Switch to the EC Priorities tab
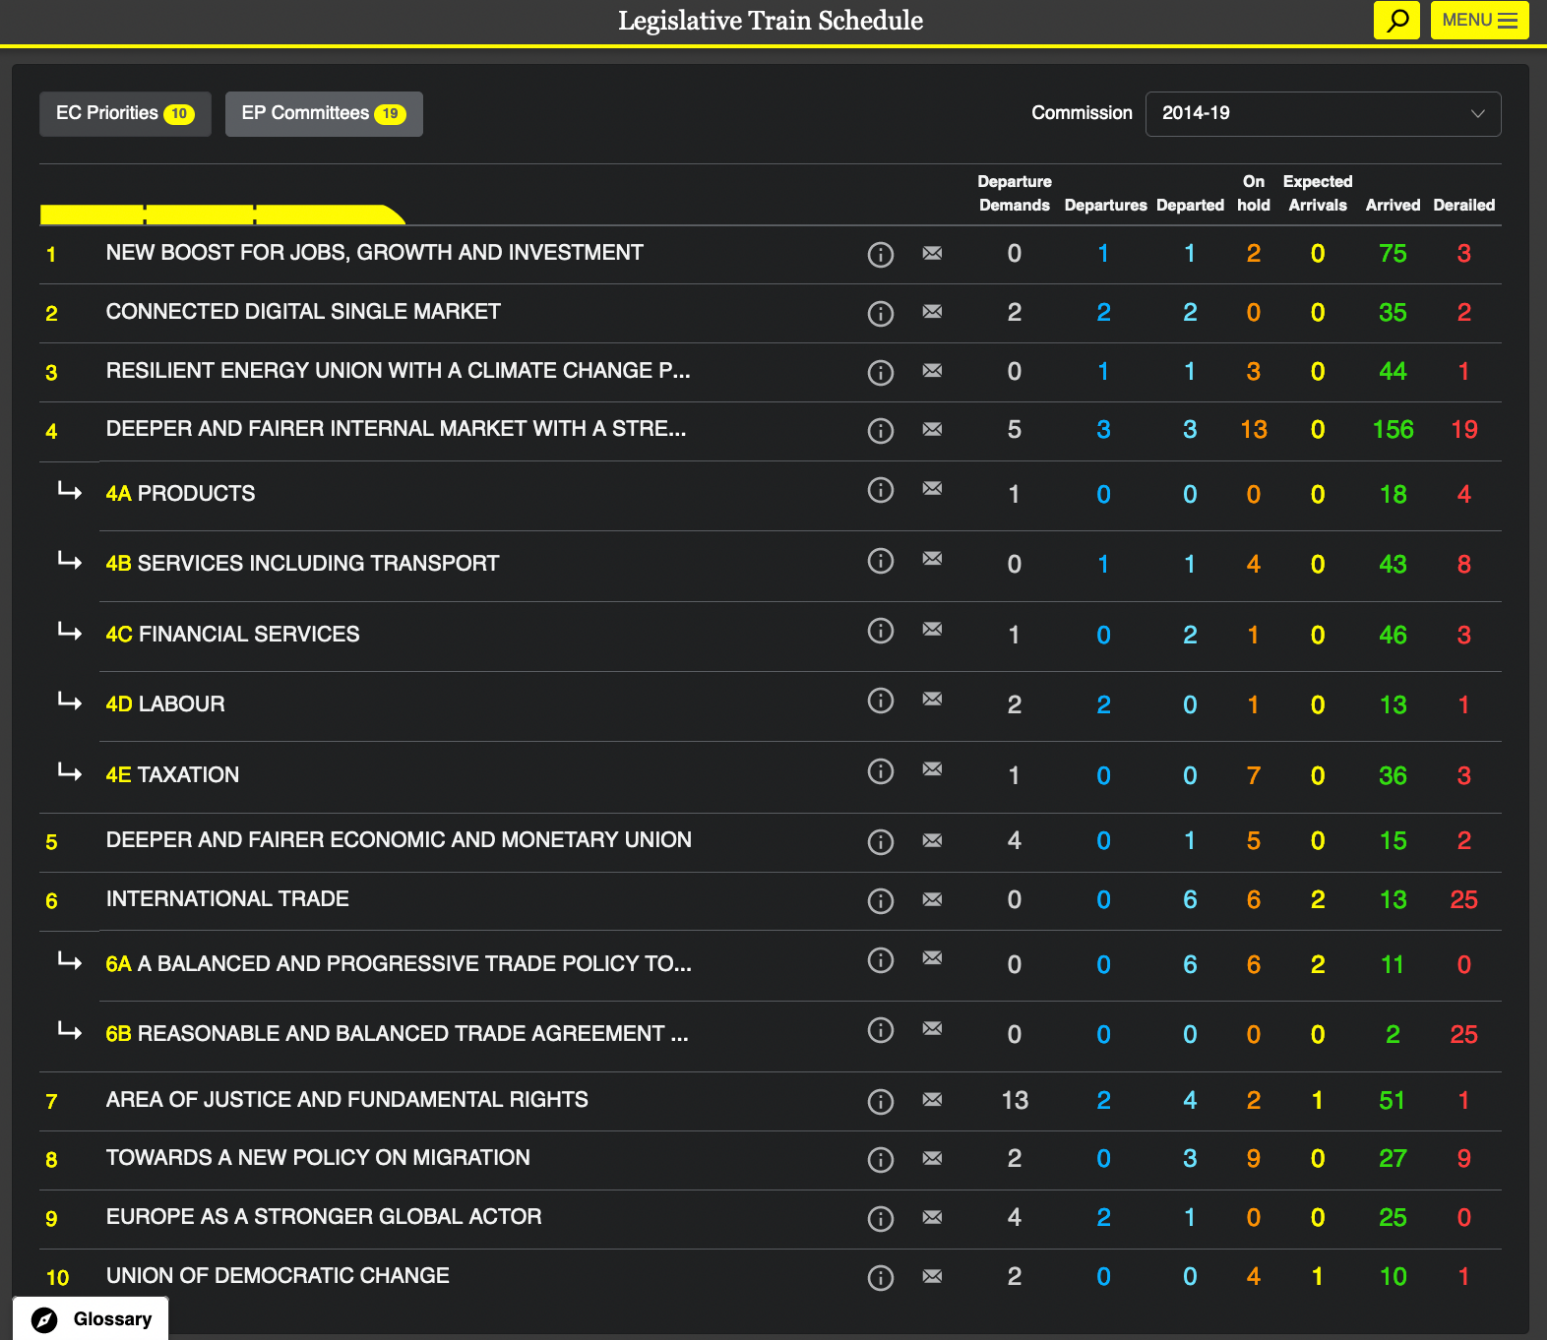1547x1340 pixels. (x=125, y=114)
